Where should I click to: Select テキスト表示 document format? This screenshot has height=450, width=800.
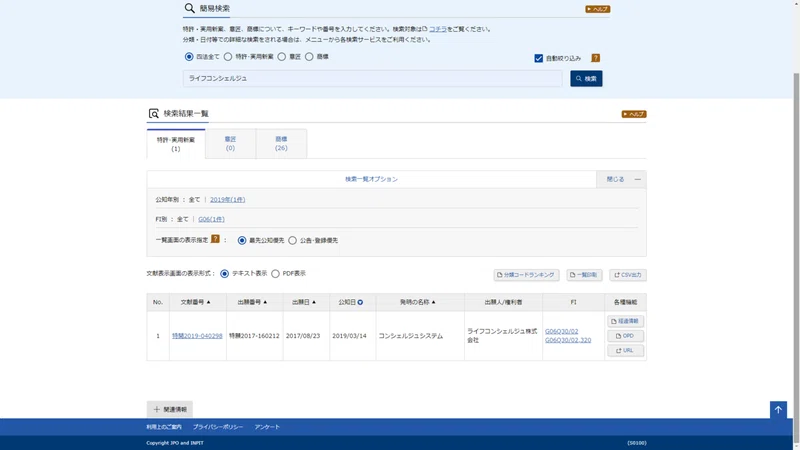224,274
